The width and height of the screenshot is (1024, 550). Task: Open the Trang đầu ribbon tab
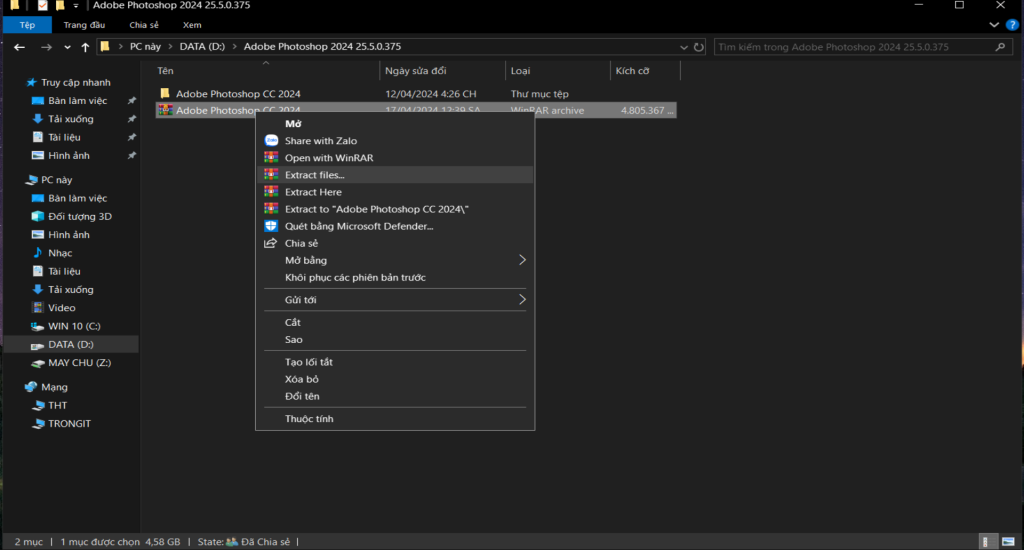coord(84,25)
